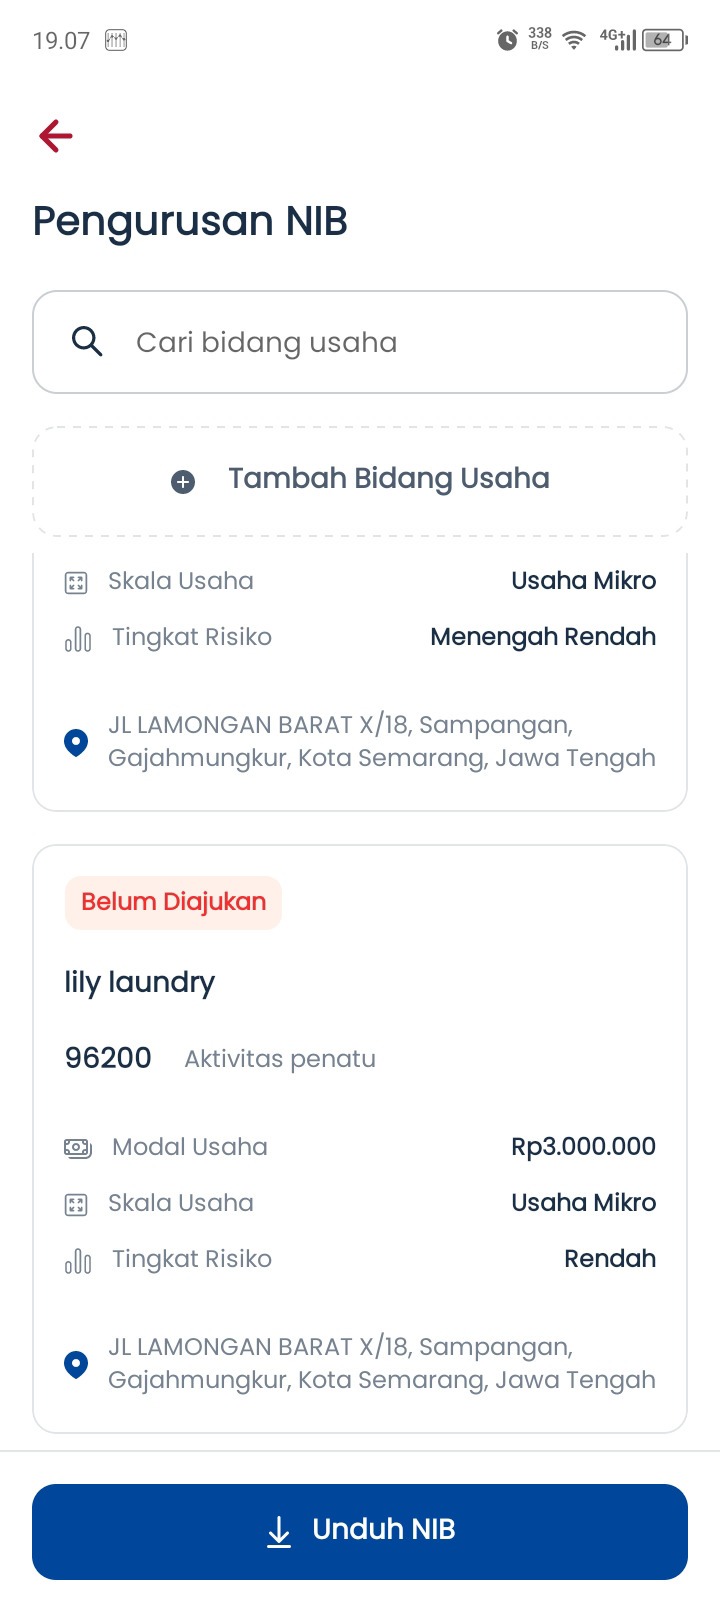720x1612 pixels.
Task: Tap lily laundry's Tingkat Risiko bar icon
Action: pyautogui.click(x=77, y=1261)
